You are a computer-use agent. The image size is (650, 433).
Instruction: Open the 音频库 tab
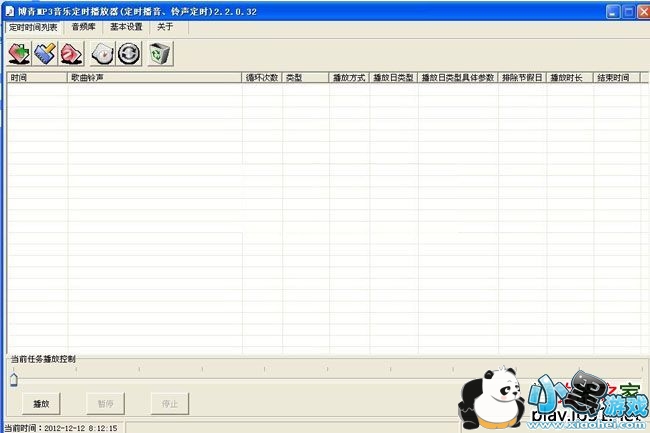[x=84, y=27]
